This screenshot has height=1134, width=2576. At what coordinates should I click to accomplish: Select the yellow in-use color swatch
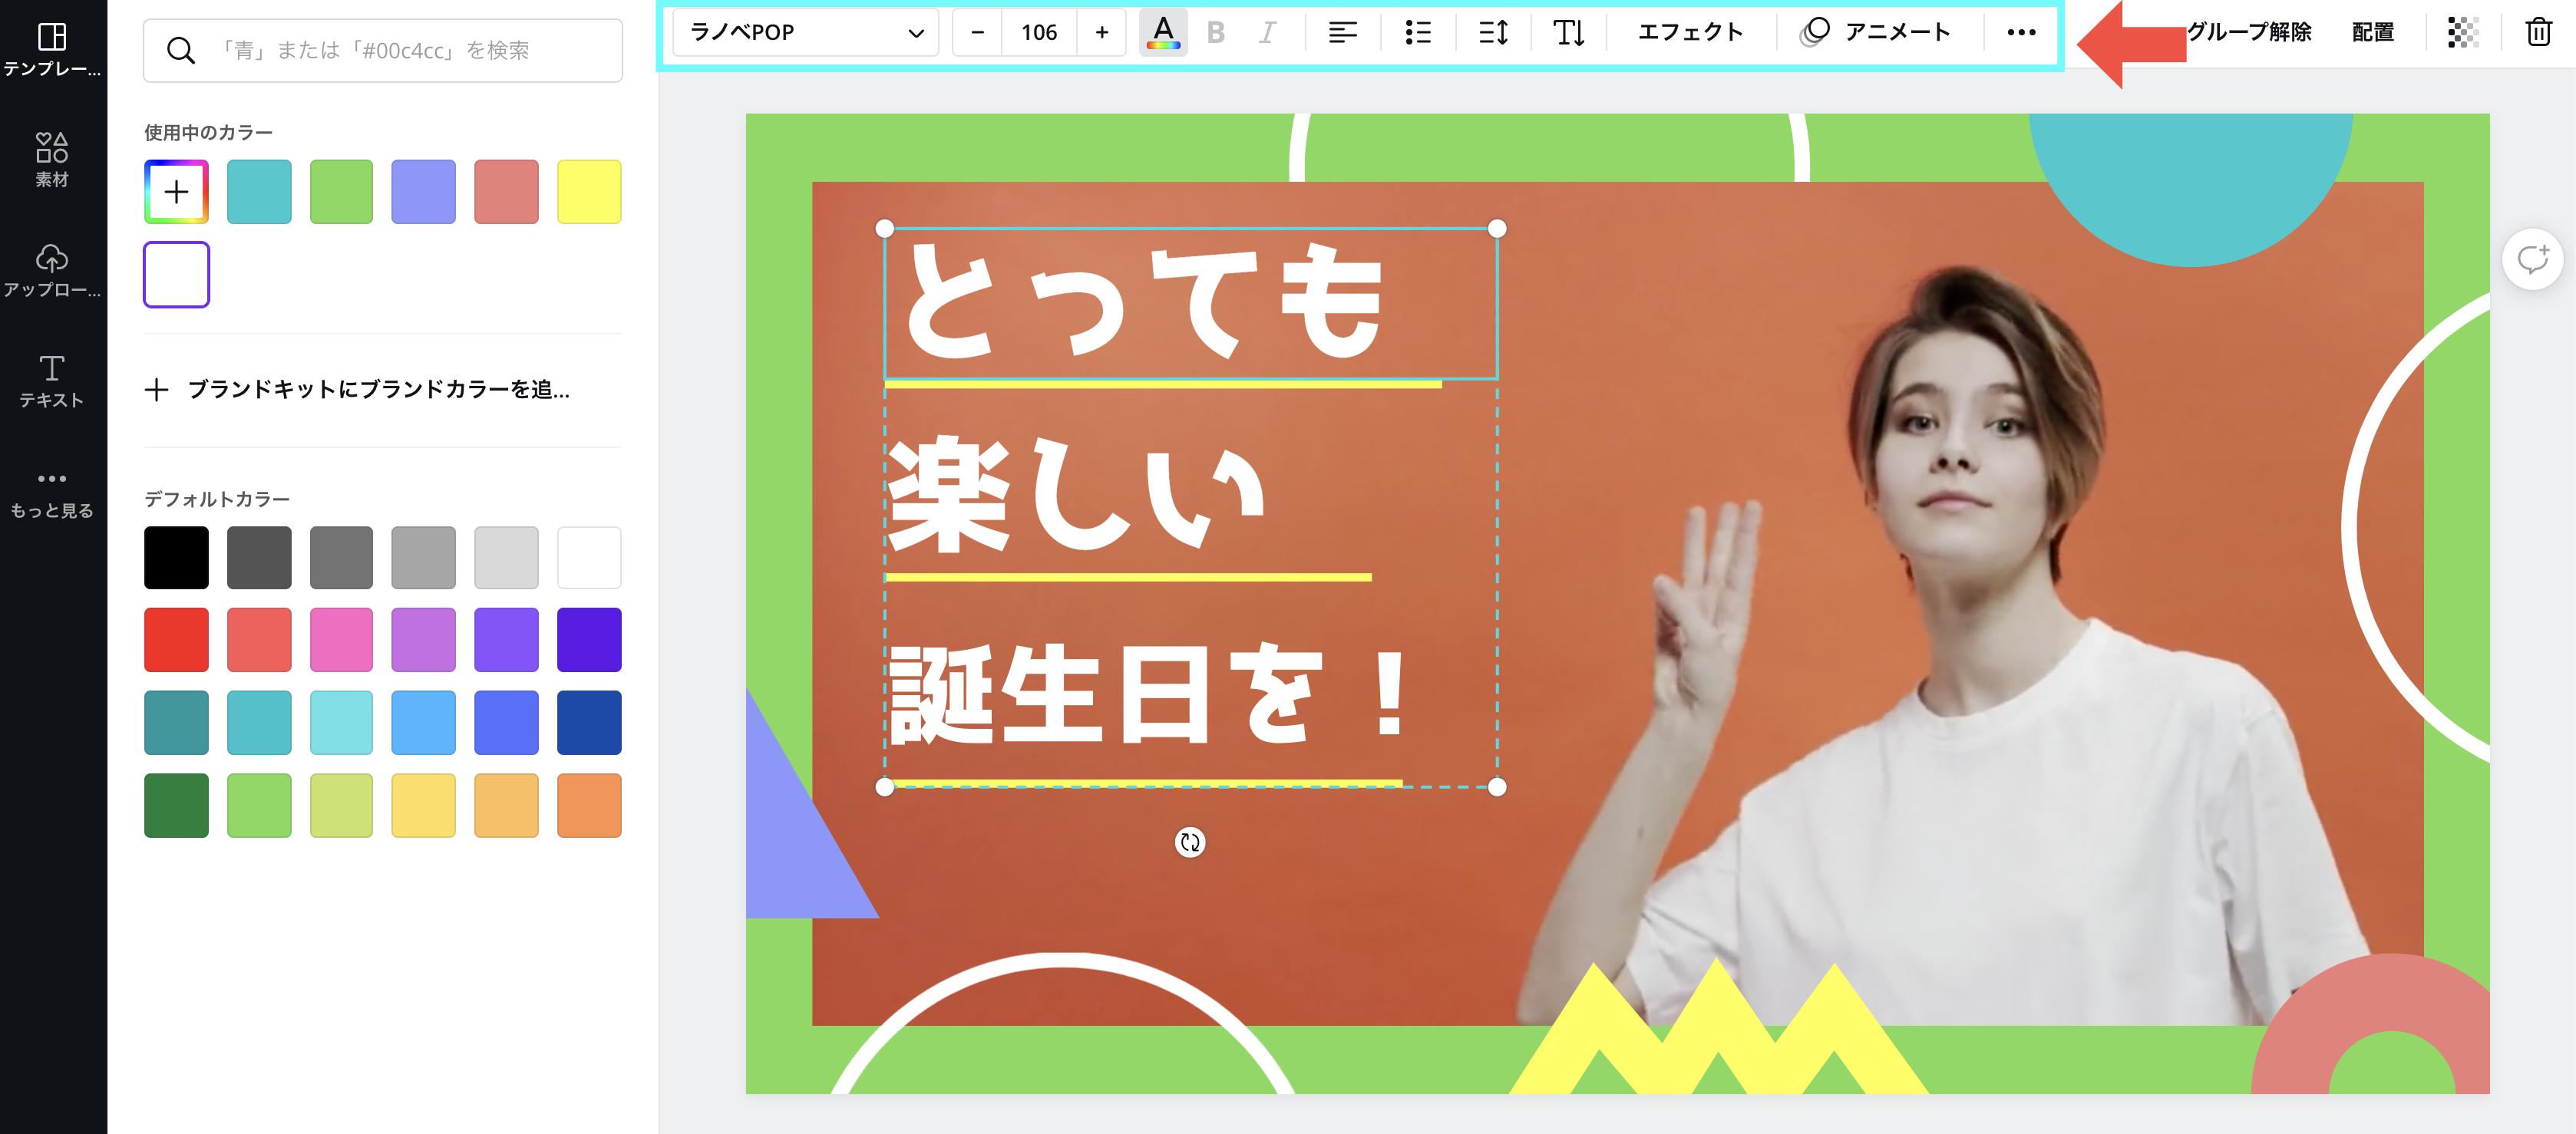click(x=589, y=191)
